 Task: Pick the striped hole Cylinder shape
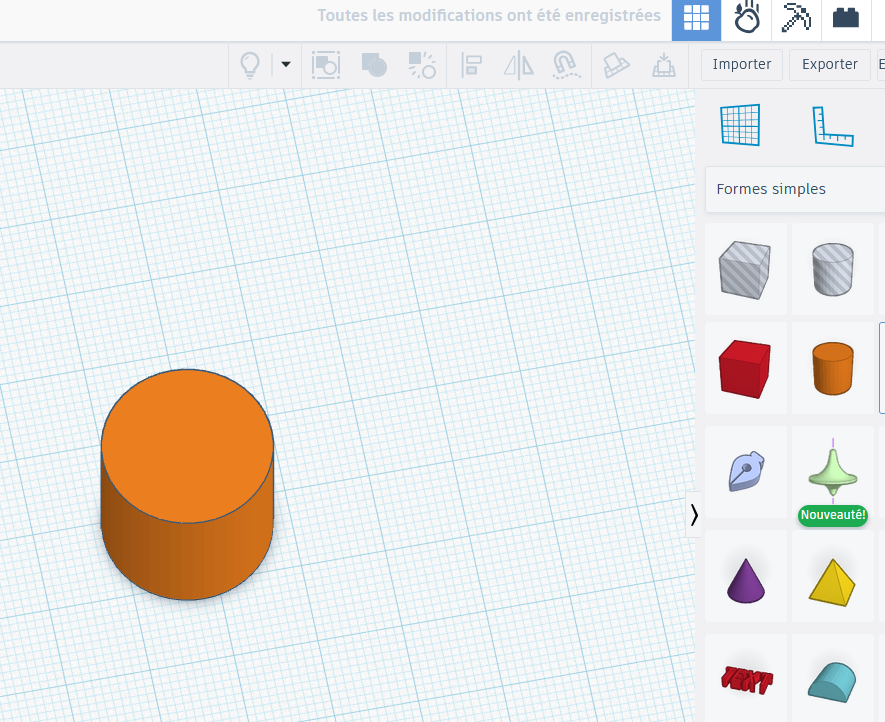[833, 269]
